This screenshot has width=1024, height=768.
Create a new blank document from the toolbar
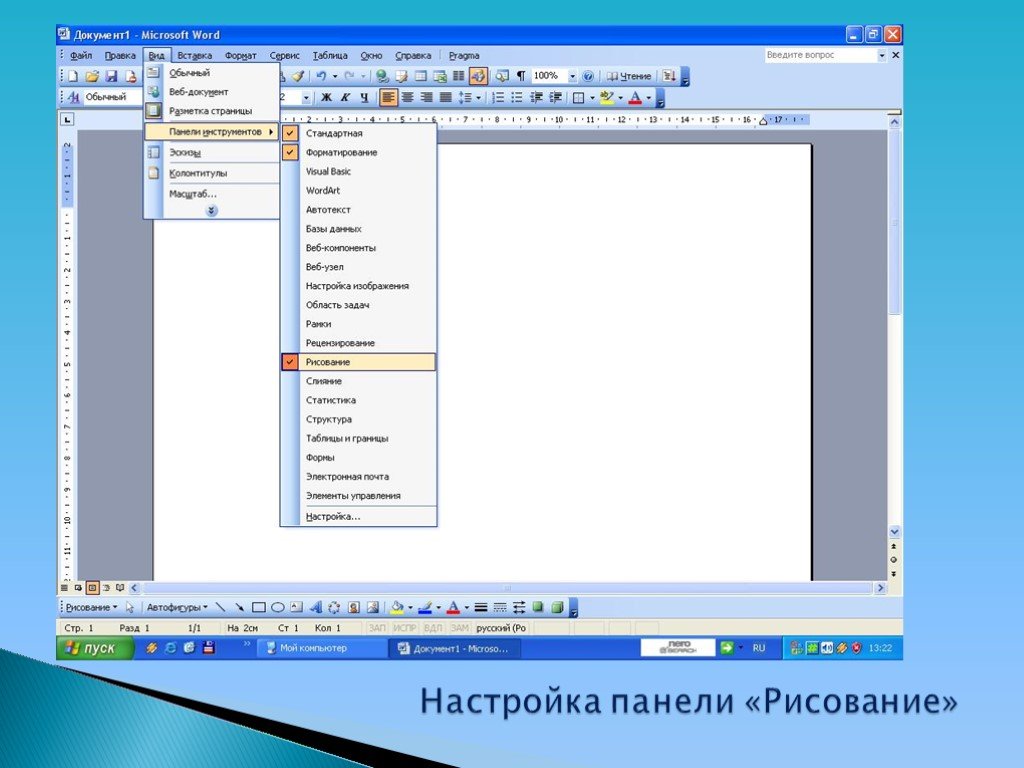pos(73,76)
